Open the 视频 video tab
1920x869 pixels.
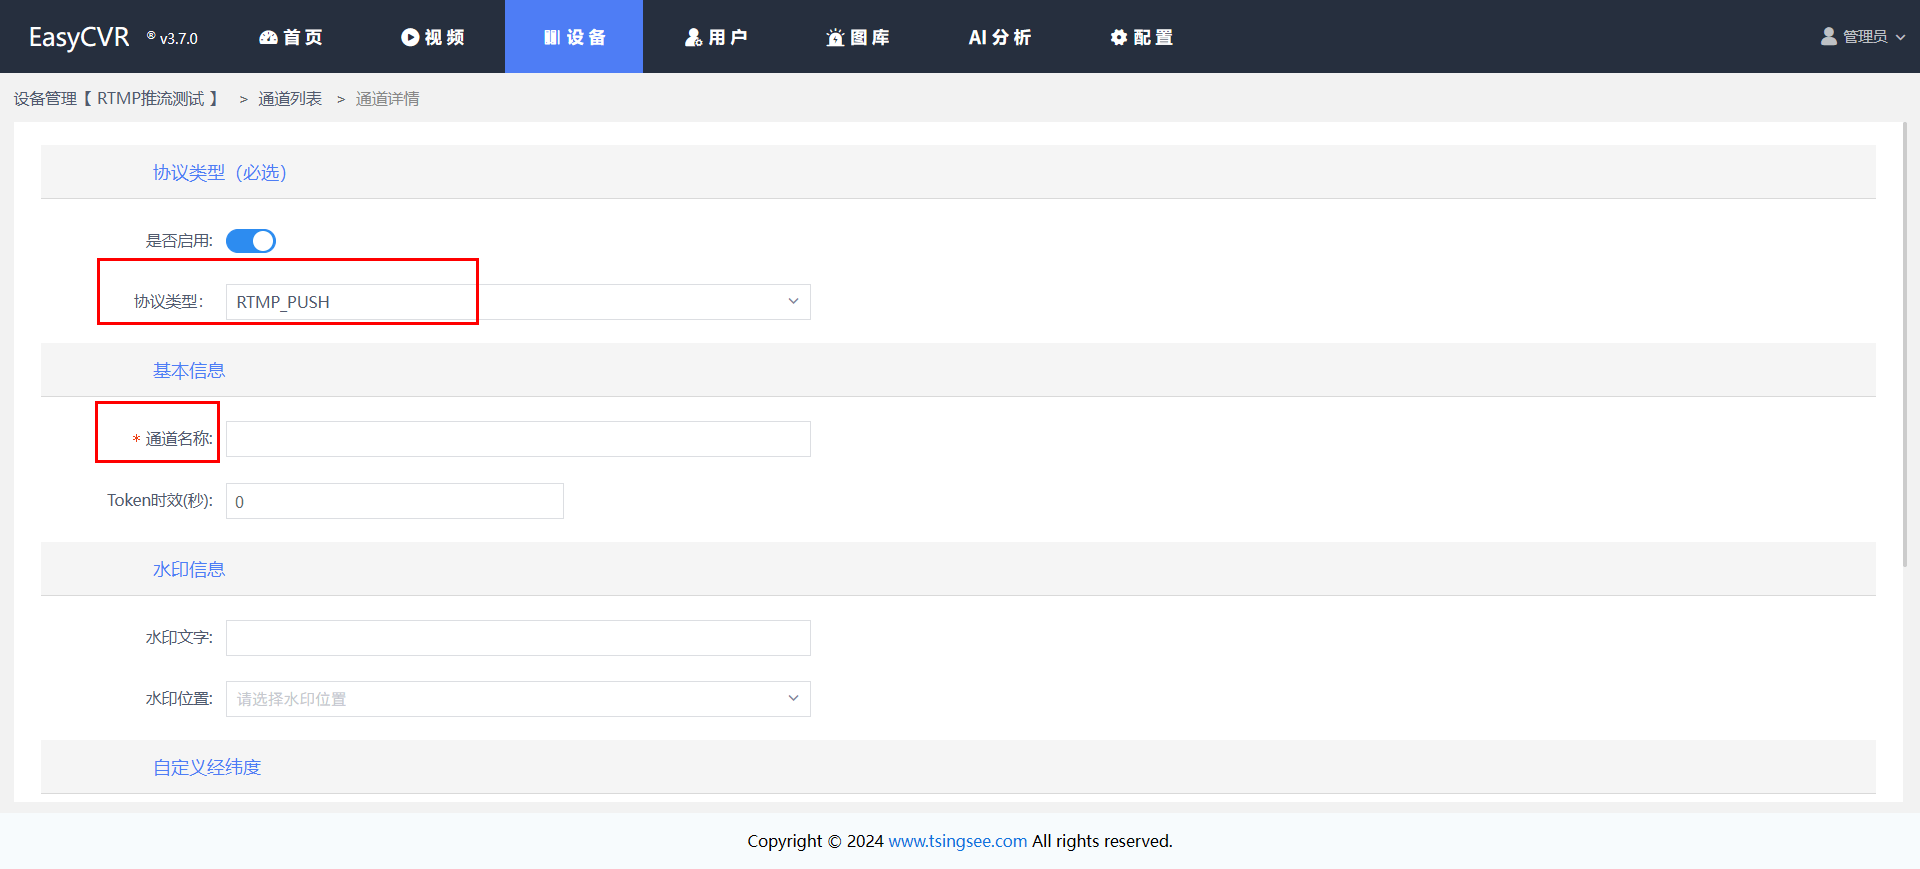point(433,37)
